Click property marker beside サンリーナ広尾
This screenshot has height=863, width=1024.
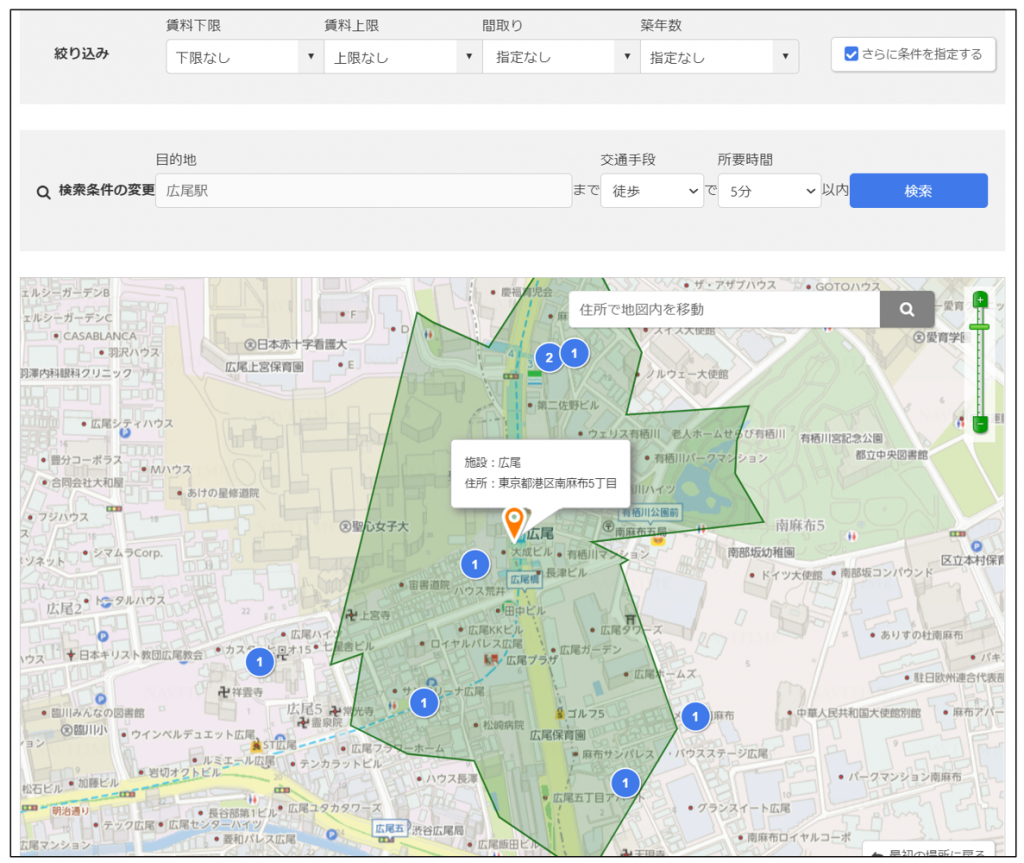425,703
